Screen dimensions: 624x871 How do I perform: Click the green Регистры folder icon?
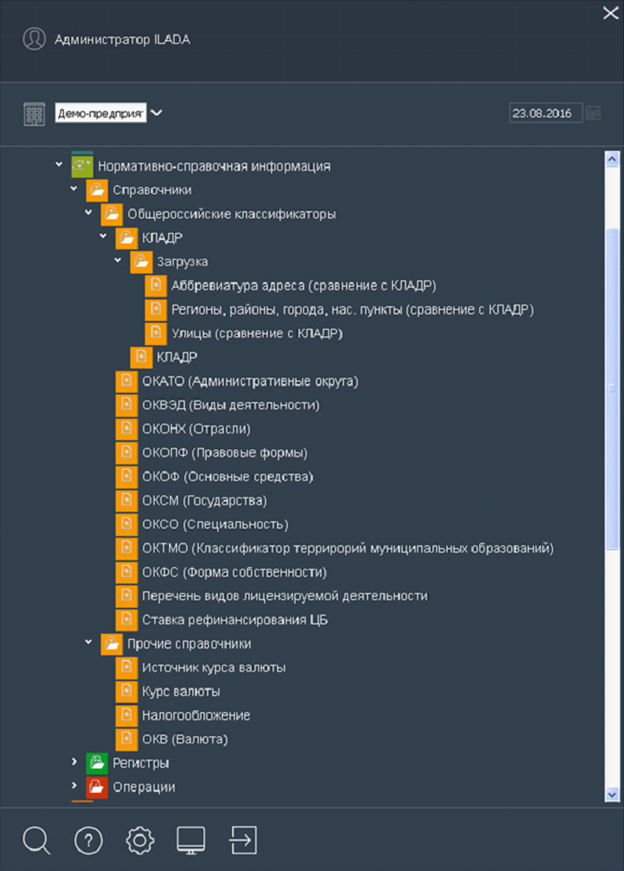pos(97,763)
